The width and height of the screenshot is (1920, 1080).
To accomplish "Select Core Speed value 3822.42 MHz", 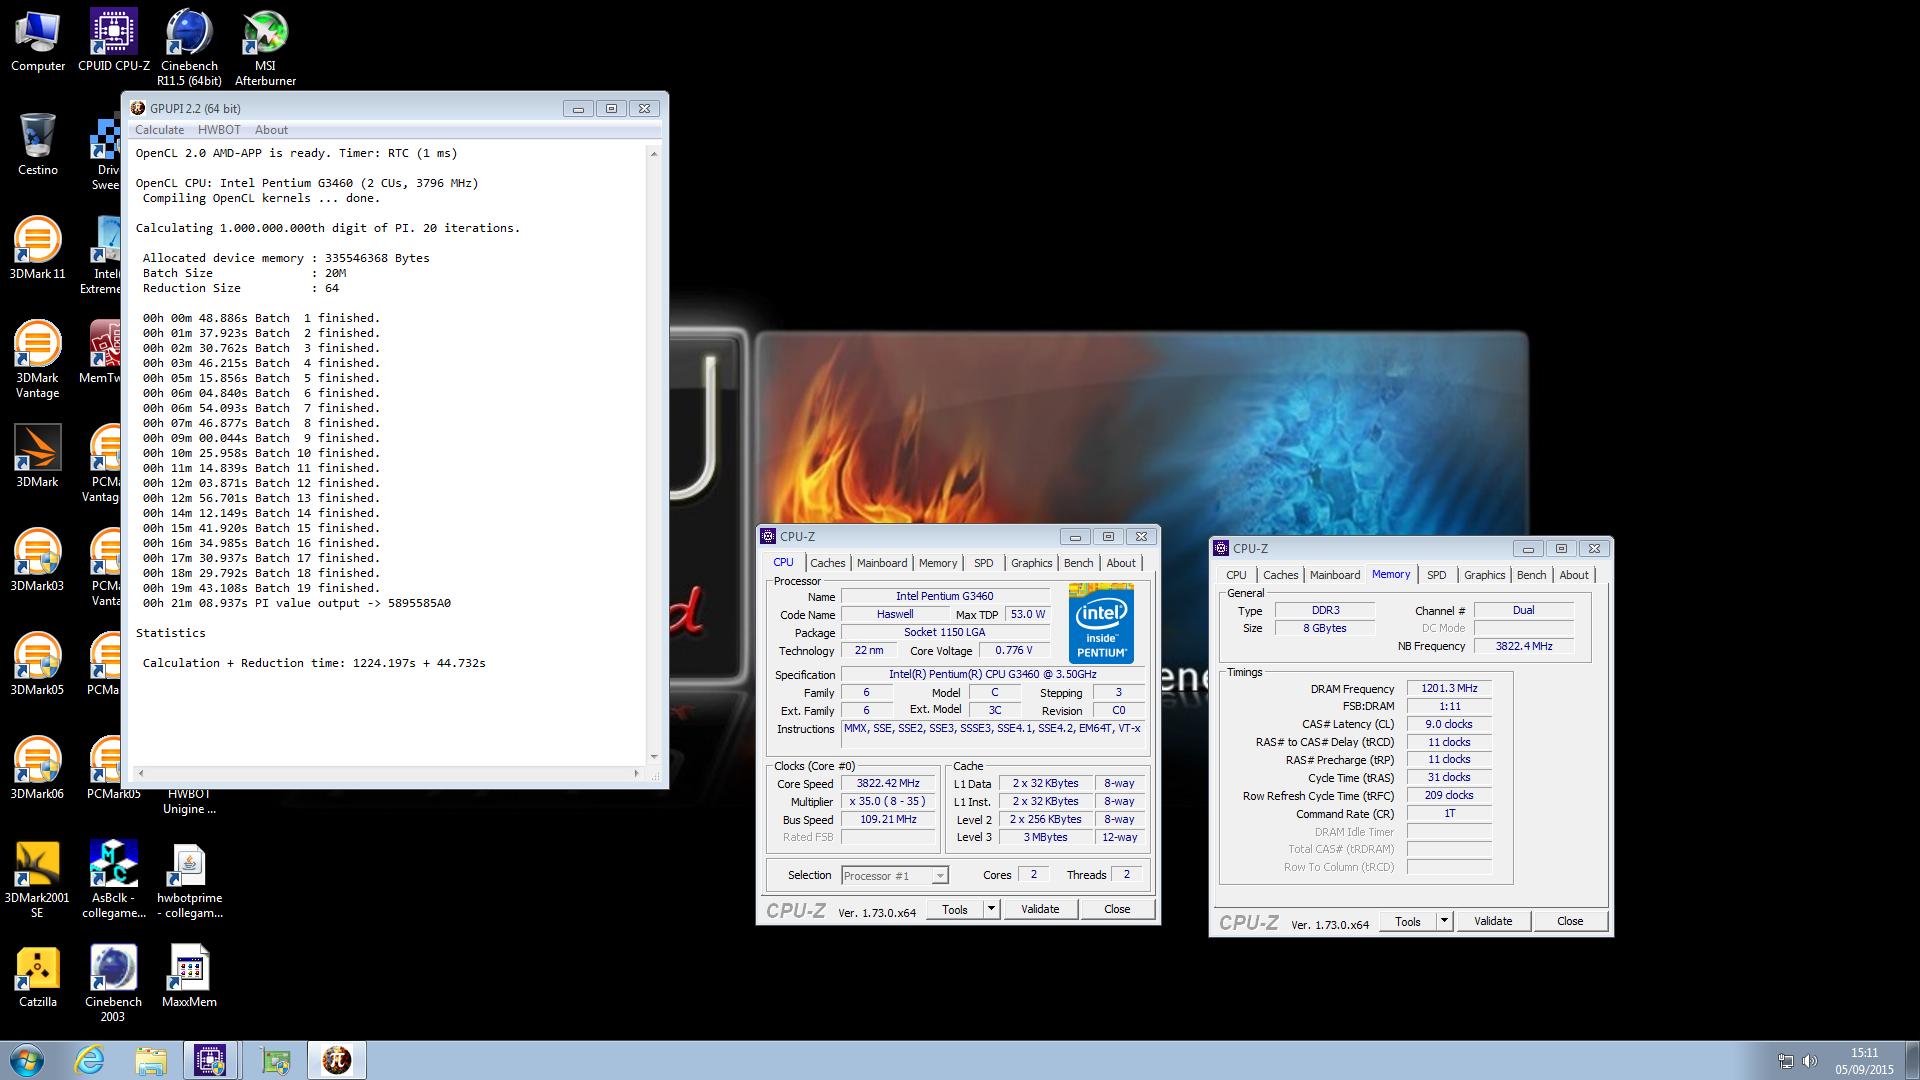I will [x=888, y=783].
